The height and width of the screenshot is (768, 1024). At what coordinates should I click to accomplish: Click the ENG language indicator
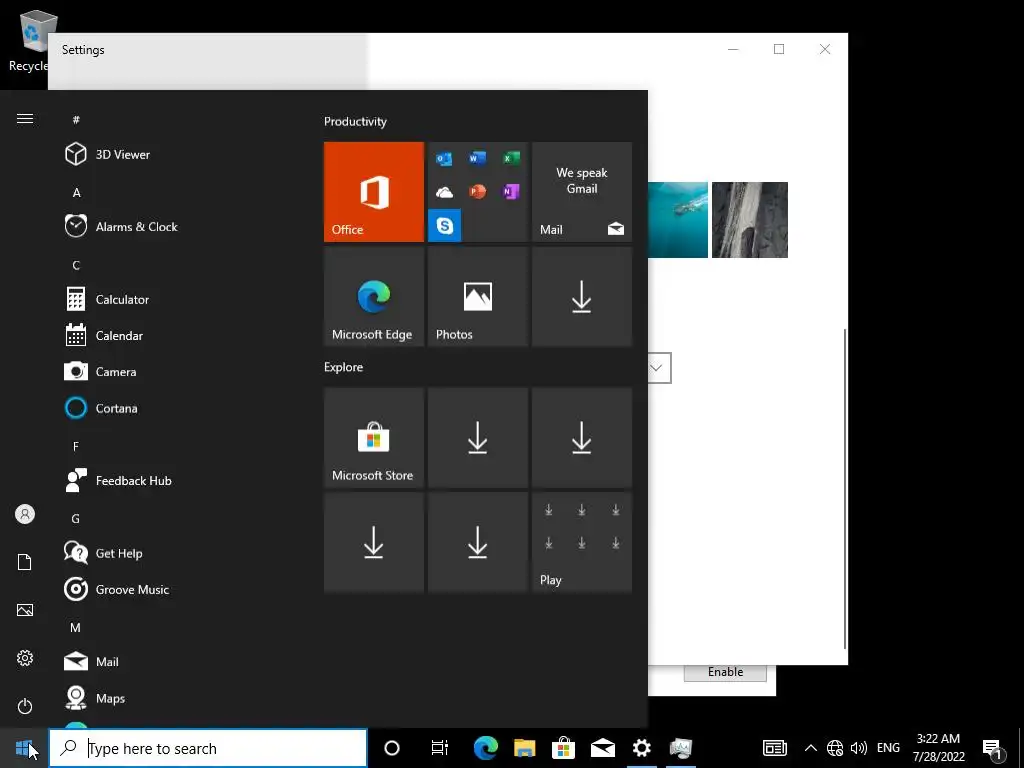coord(888,748)
